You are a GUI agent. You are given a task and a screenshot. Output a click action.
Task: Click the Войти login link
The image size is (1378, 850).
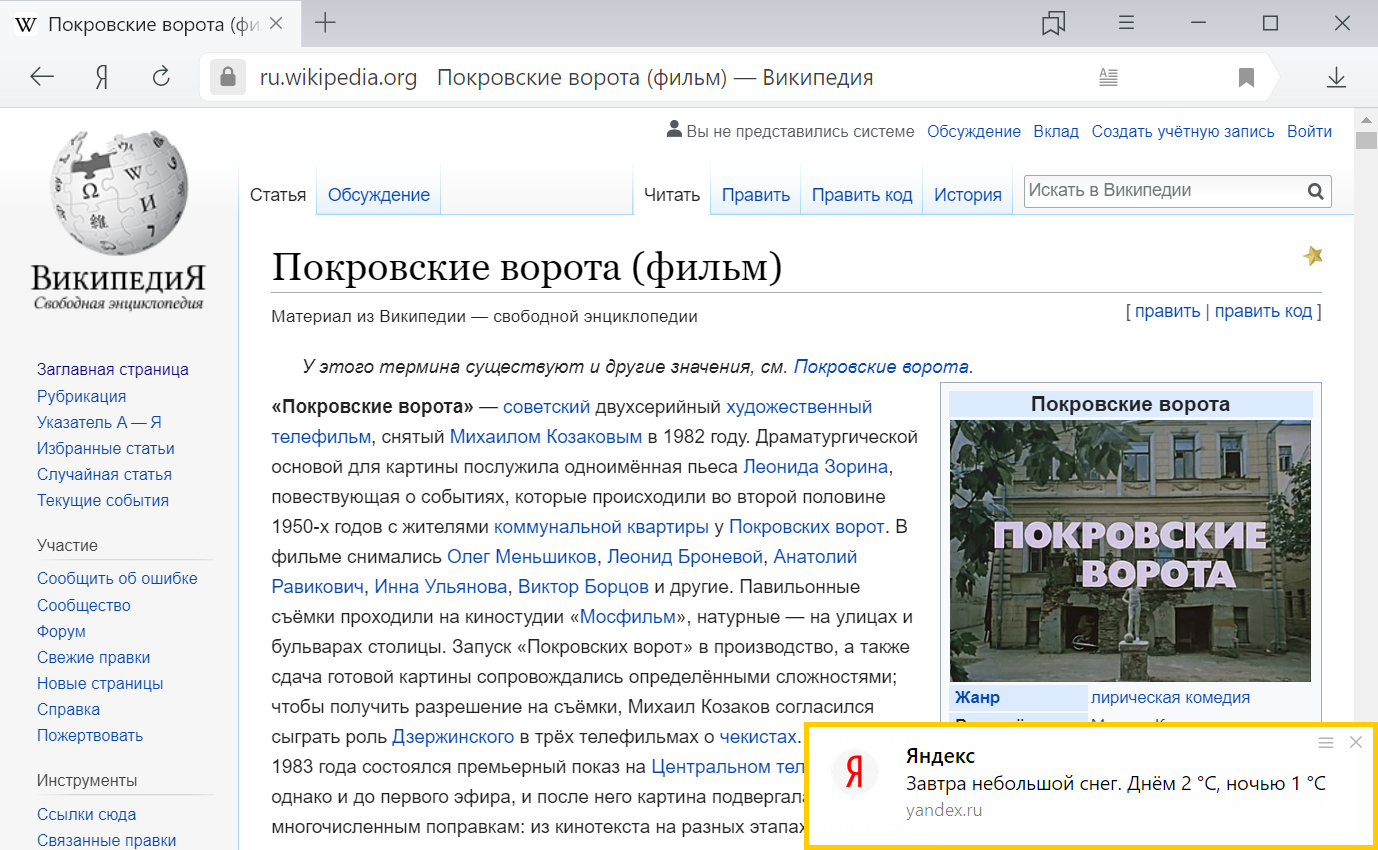(x=1309, y=131)
